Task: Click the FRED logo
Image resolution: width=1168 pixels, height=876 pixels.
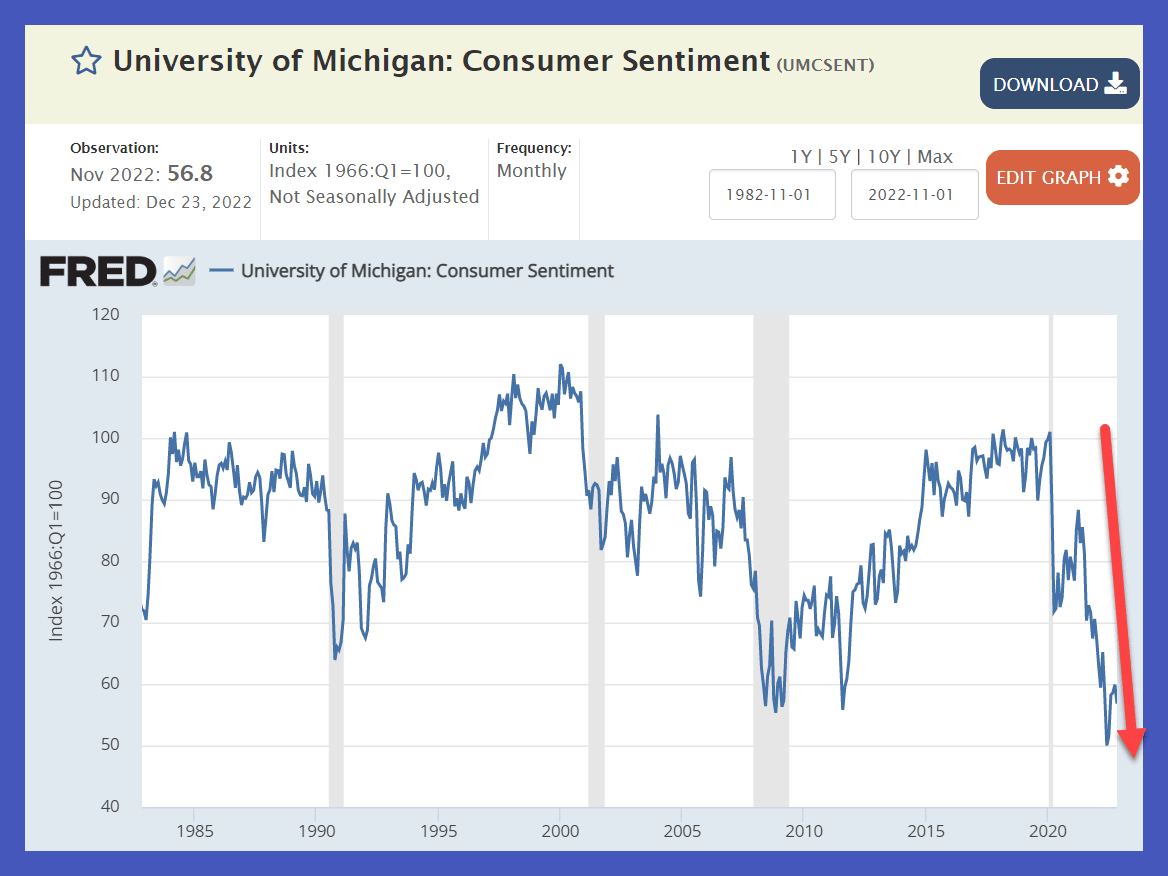Action: point(98,271)
